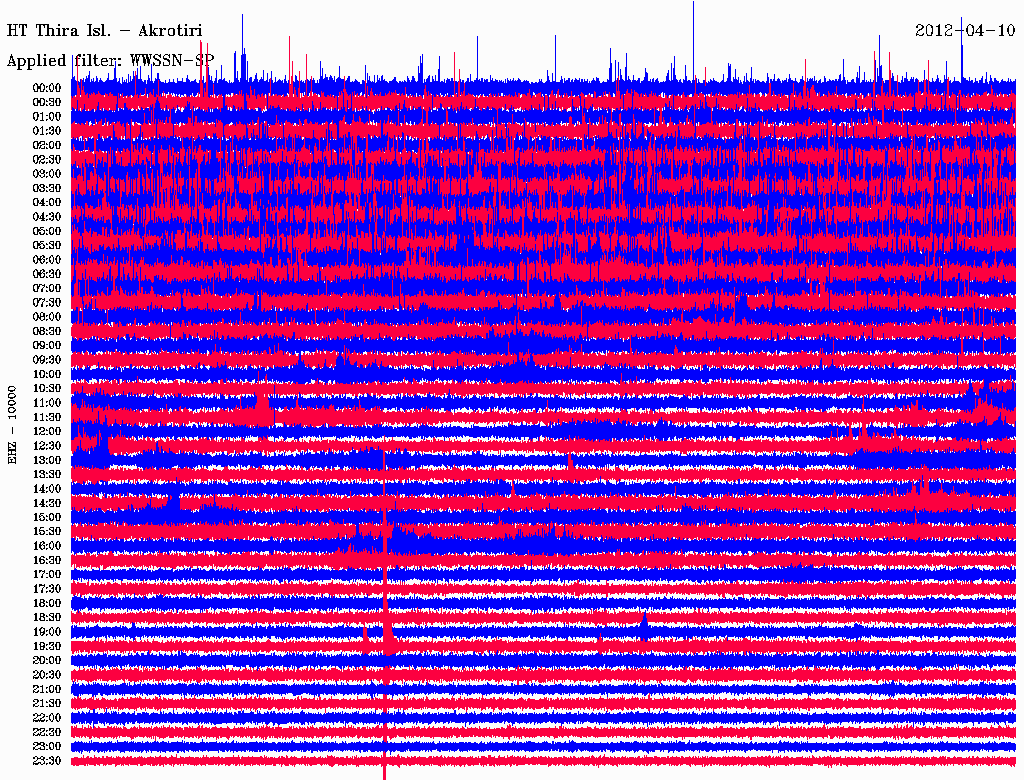Select the 23:30 time label

(47, 761)
